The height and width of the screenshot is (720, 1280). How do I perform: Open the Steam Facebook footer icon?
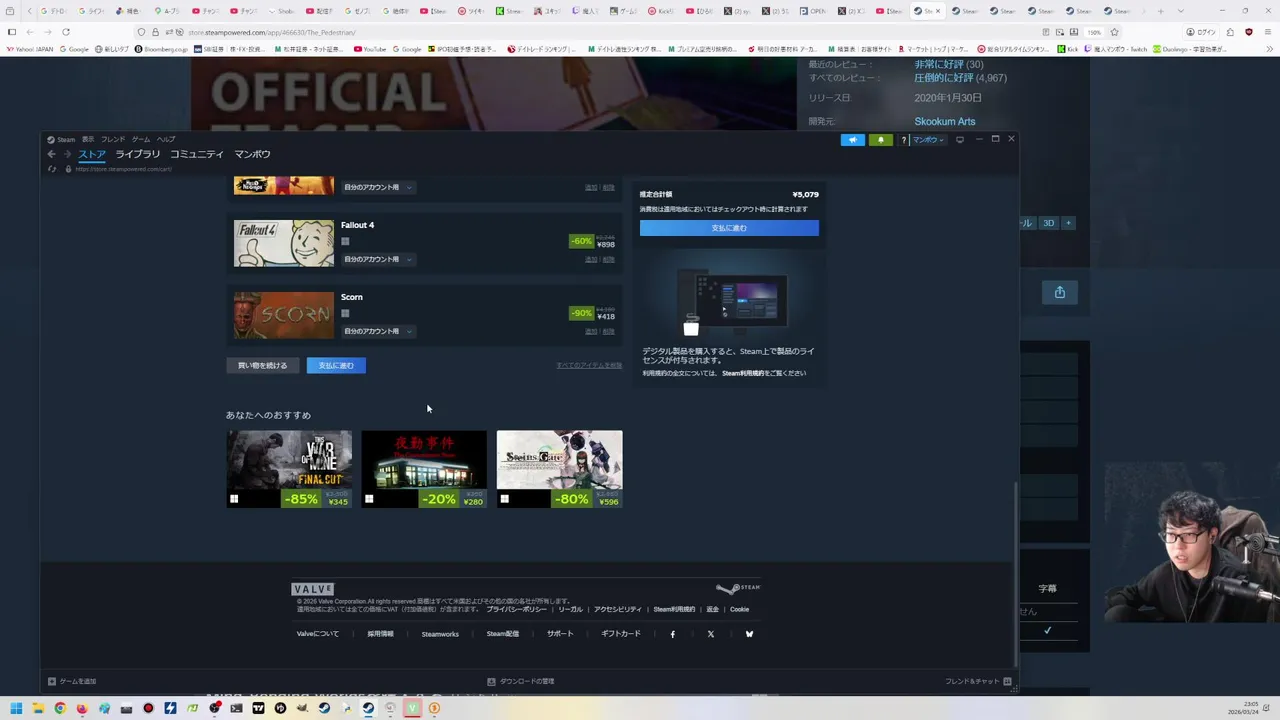point(672,634)
